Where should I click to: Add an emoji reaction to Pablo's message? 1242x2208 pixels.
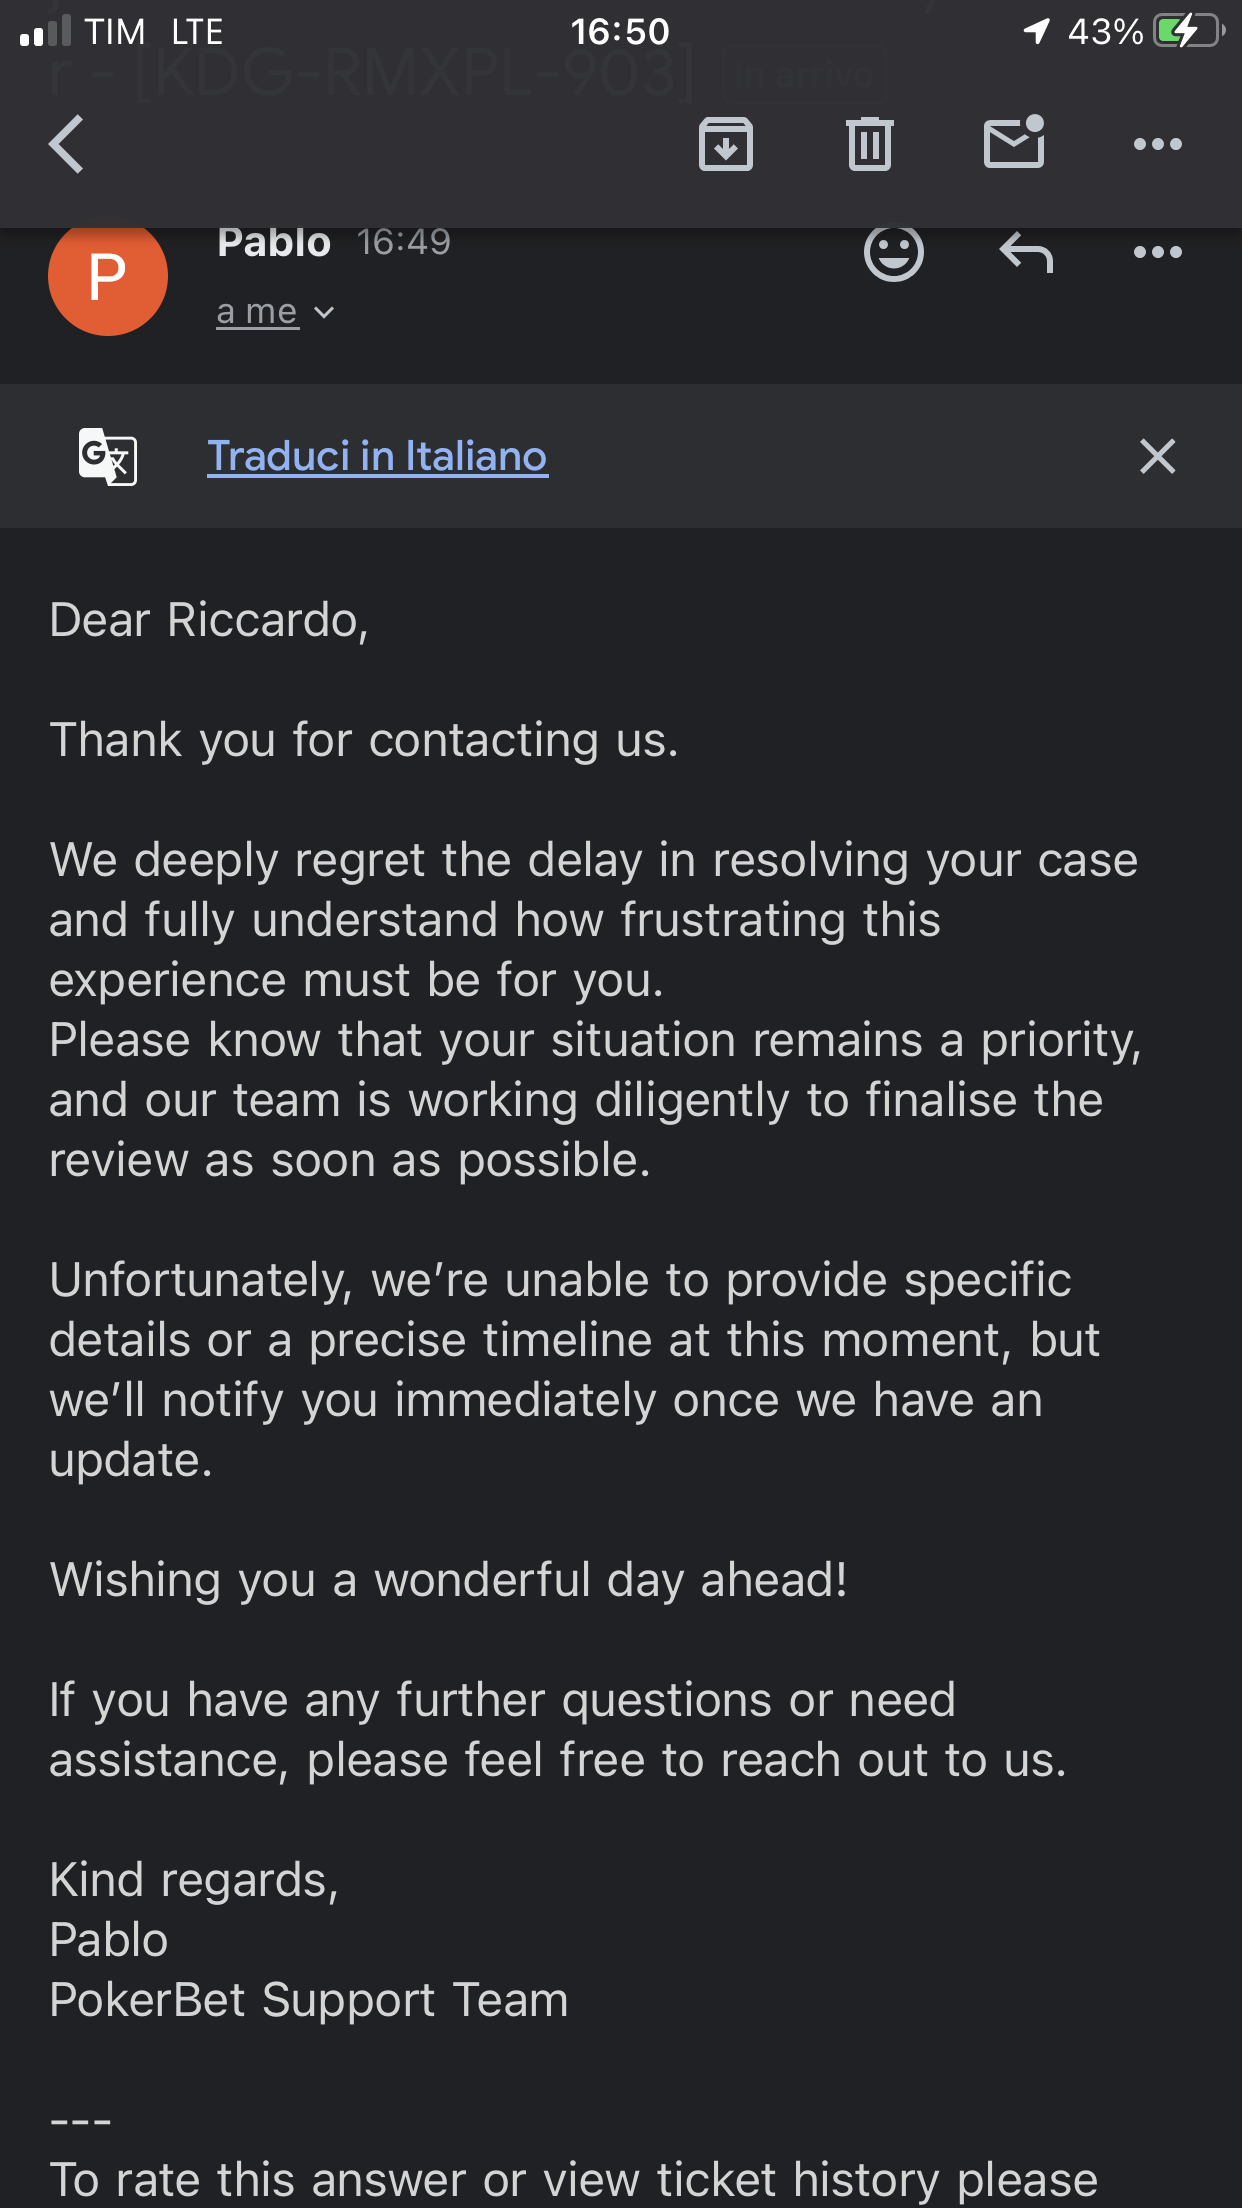point(893,252)
